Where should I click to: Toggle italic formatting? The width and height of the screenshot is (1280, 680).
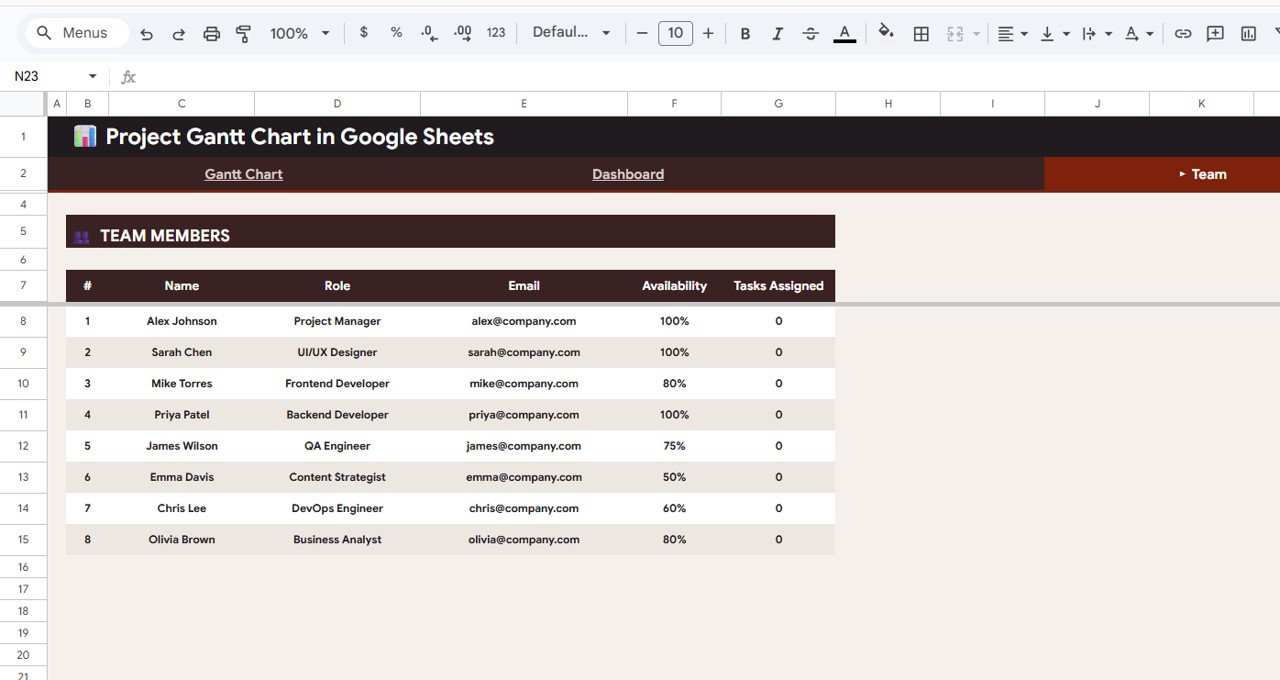777,33
